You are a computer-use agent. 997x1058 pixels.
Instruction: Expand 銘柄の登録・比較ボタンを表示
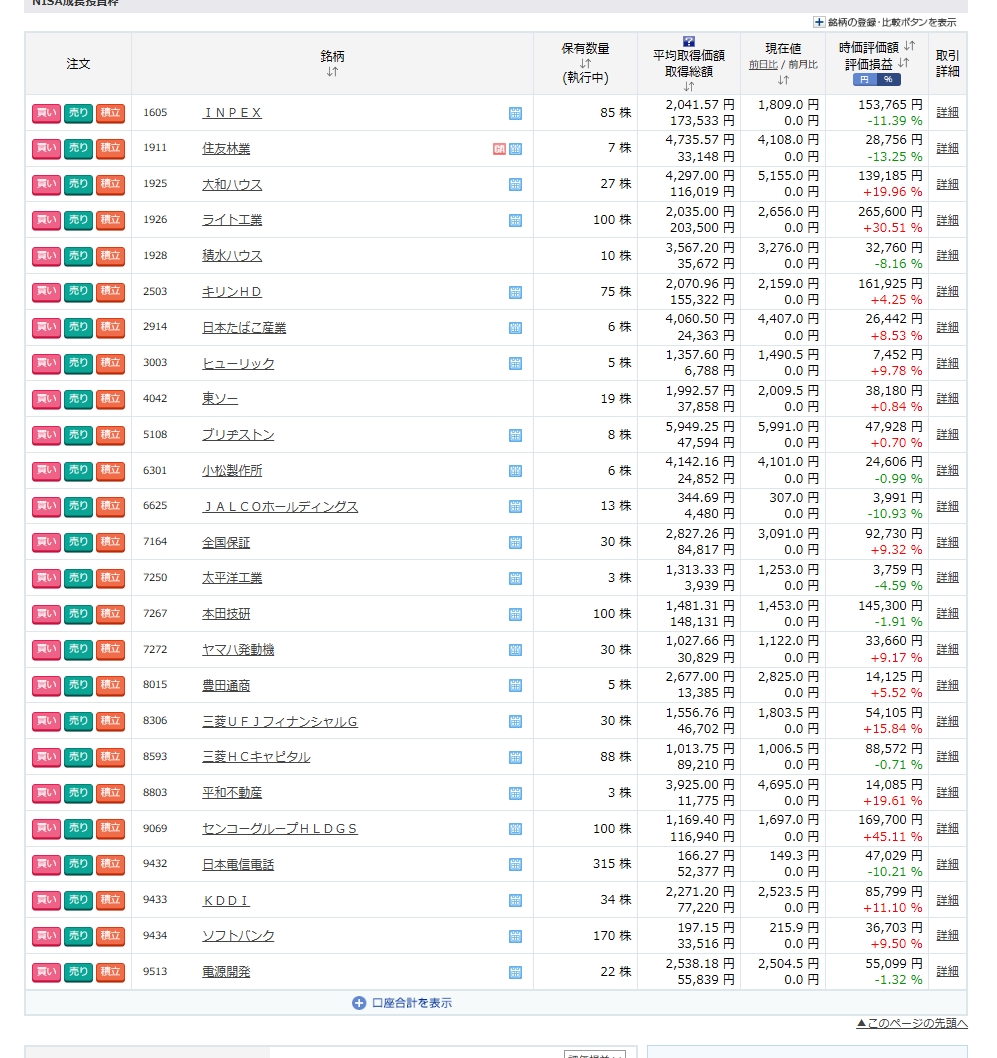(x=885, y=22)
